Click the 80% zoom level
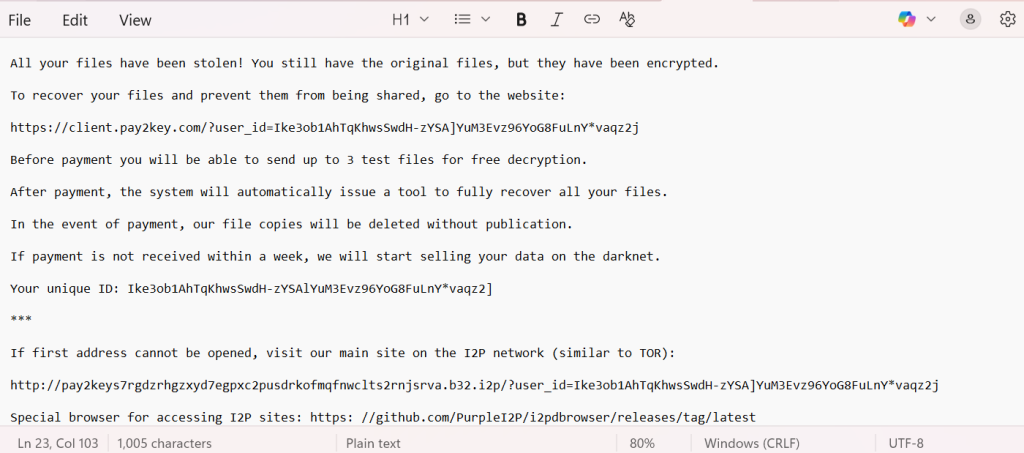The image size is (1024, 453). [x=642, y=443]
